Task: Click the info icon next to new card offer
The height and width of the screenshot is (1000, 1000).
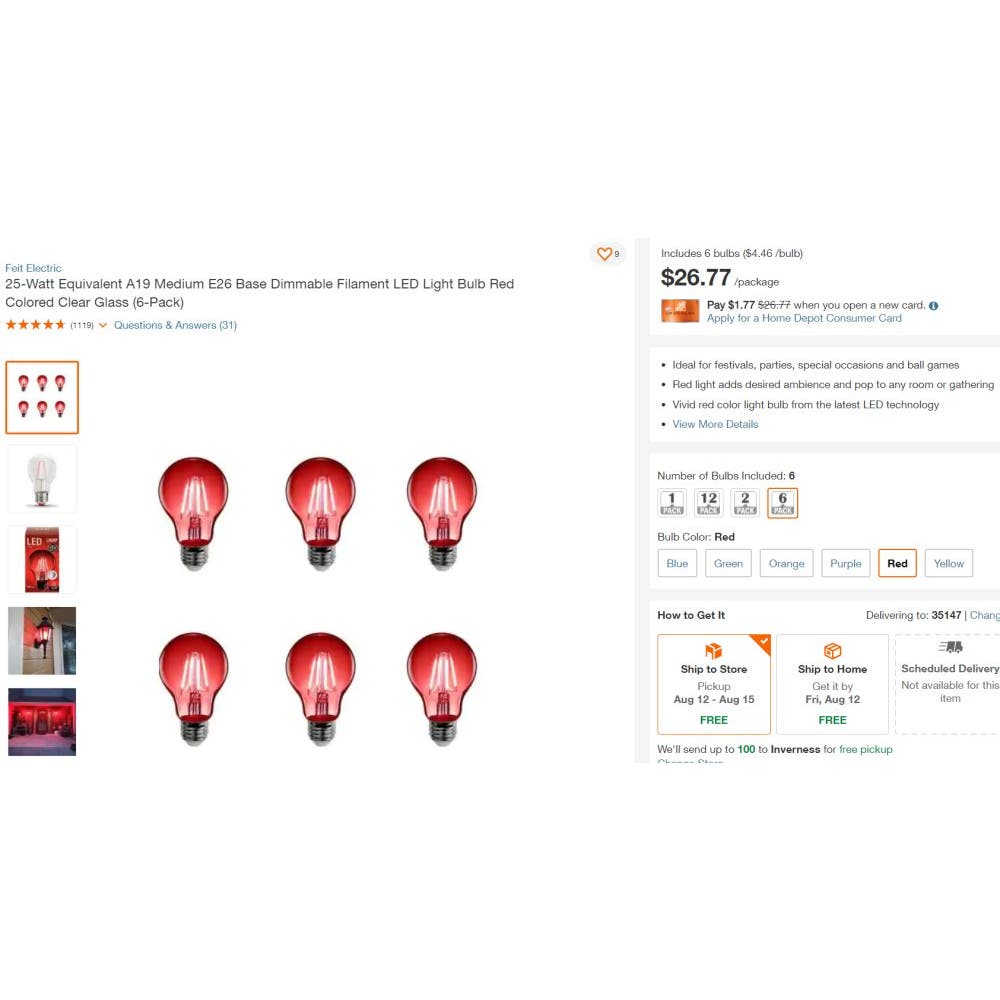Action: pyautogui.click(x=933, y=305)
